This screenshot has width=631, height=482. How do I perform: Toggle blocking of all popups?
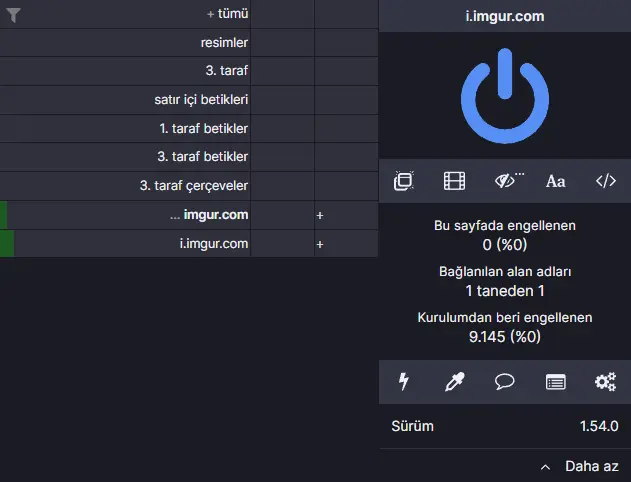[x=404, y=181]
